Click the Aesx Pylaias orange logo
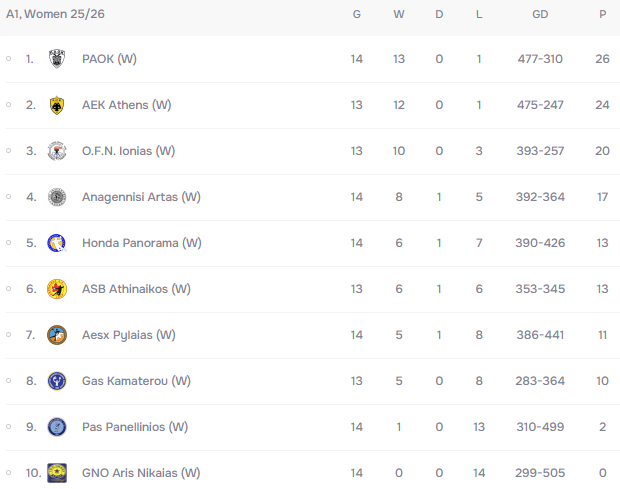The image size is (620, 489). coord(57,335)
